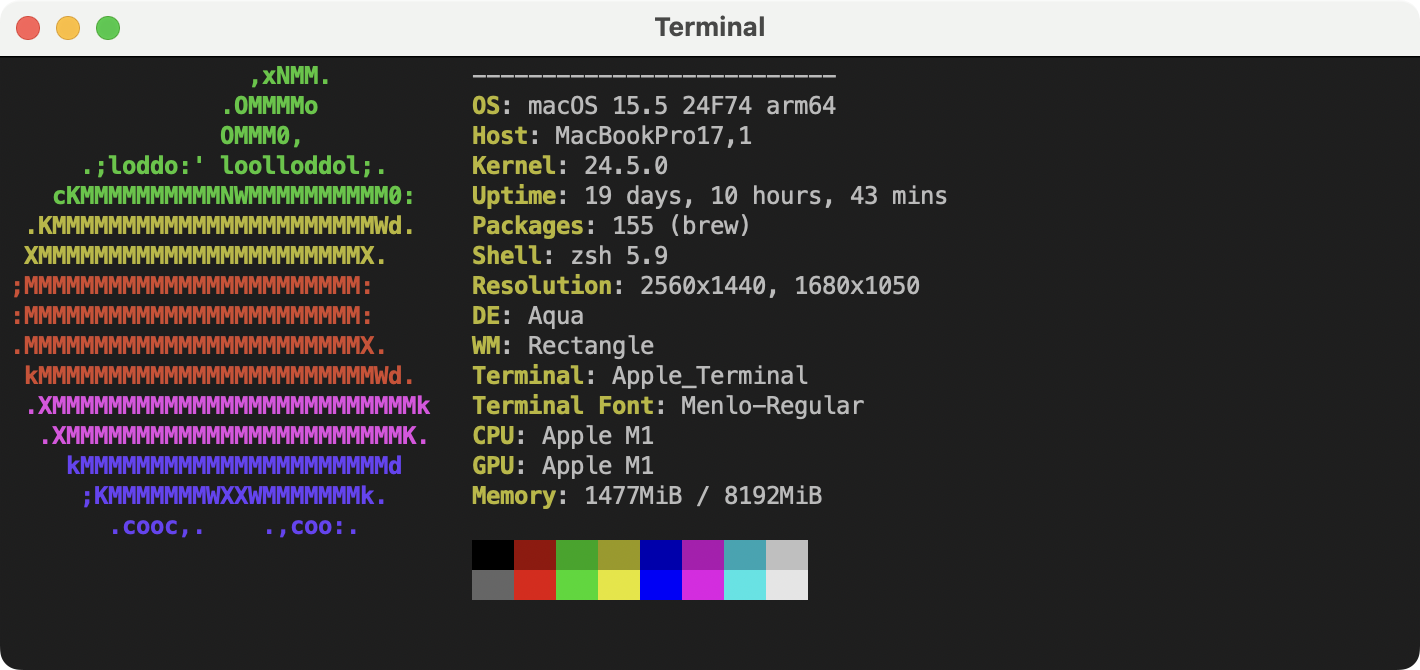Click the "2560x1440" resolution value
Screen dimensions: 1420x670
[703, 286]
